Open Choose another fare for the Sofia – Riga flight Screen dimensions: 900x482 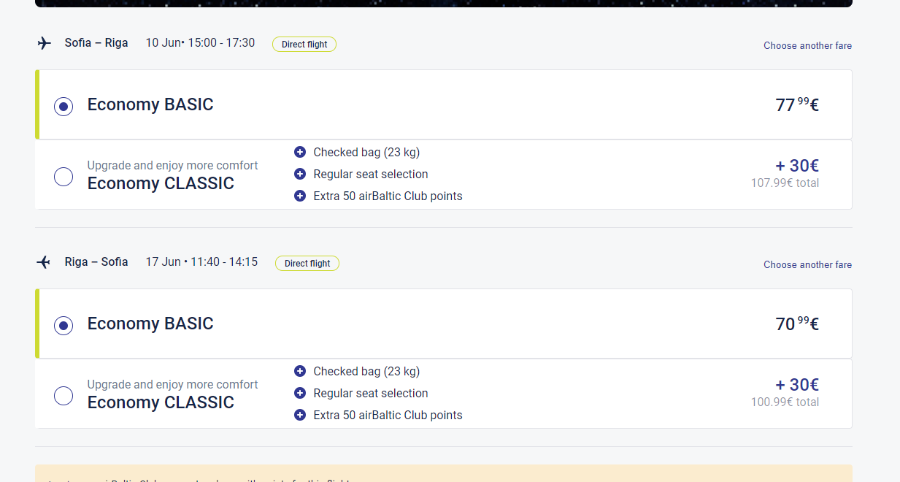[x=808, y=46]
